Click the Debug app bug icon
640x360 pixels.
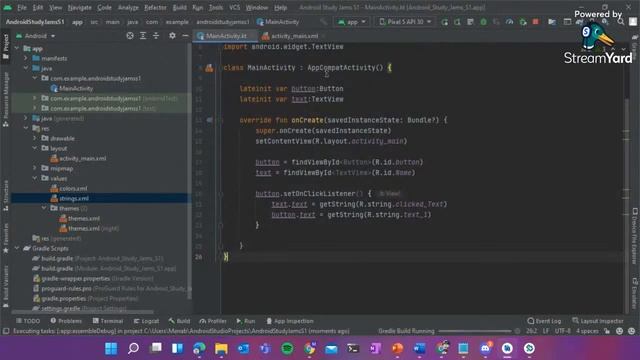pos(483,22)
